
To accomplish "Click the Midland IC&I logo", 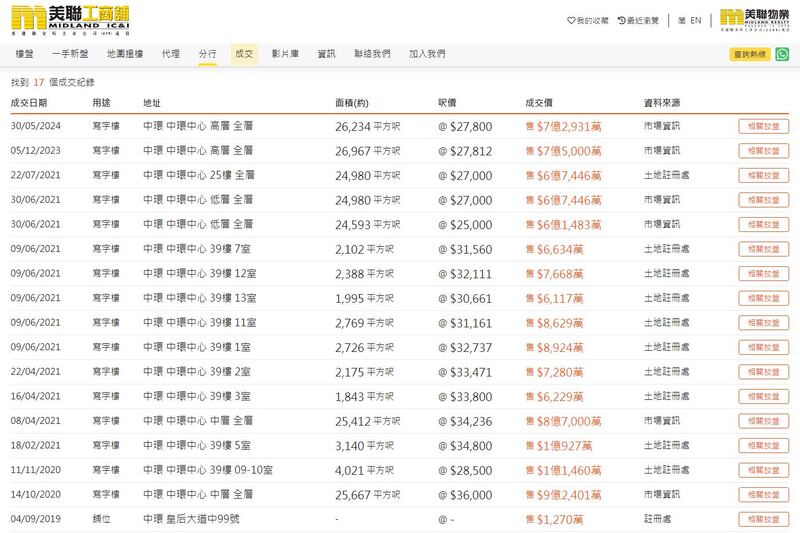I will (70, 20).
